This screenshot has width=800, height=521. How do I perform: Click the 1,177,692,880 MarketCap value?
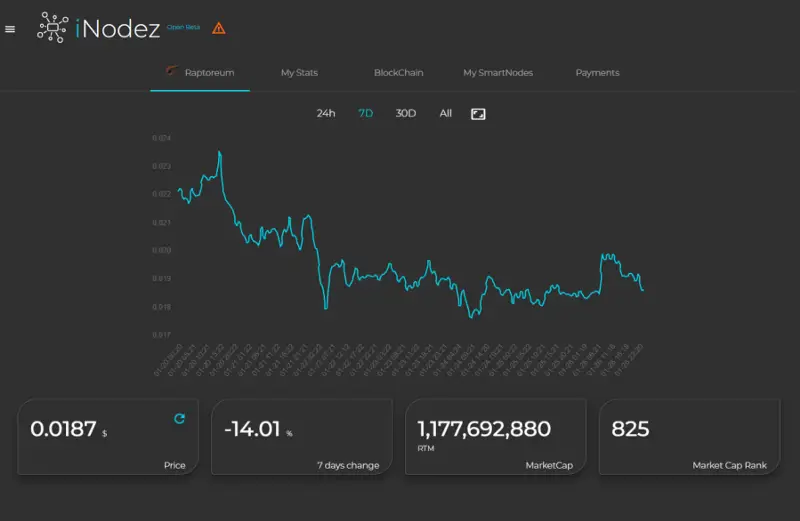[x=484, y=429]
